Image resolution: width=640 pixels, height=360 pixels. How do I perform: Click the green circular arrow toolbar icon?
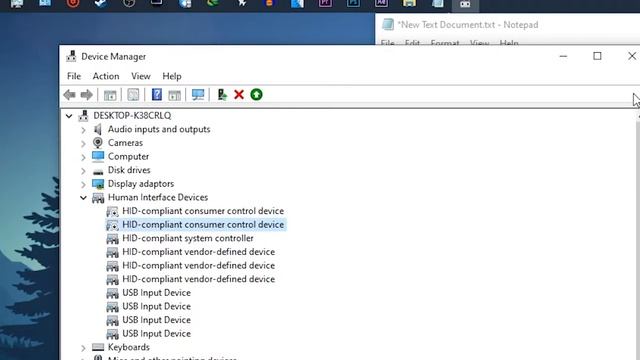[x=256, y=95]
